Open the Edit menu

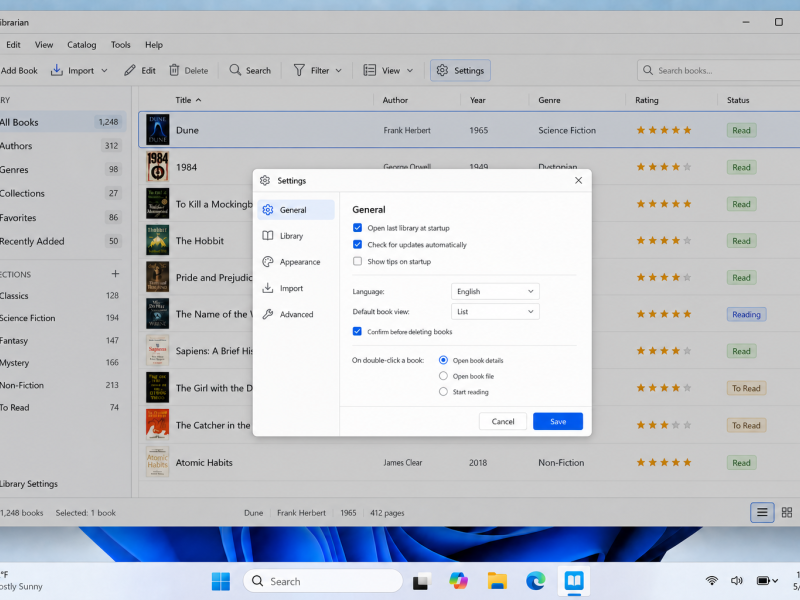tap(13, 45)
